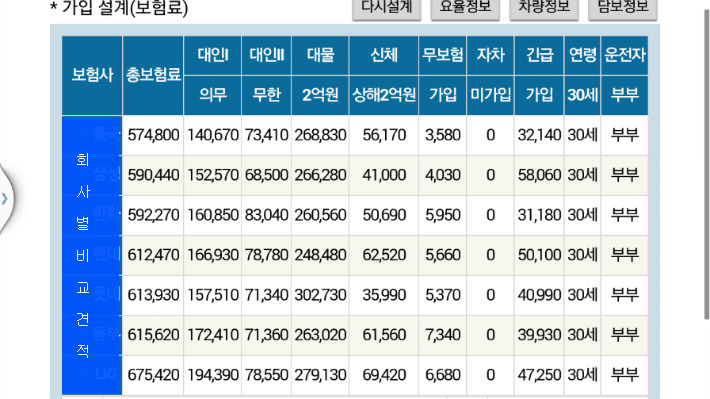The height and width of the screenshot is (399, 710).
Task: Select total premium 675,420
Action: tap(153, 375)
